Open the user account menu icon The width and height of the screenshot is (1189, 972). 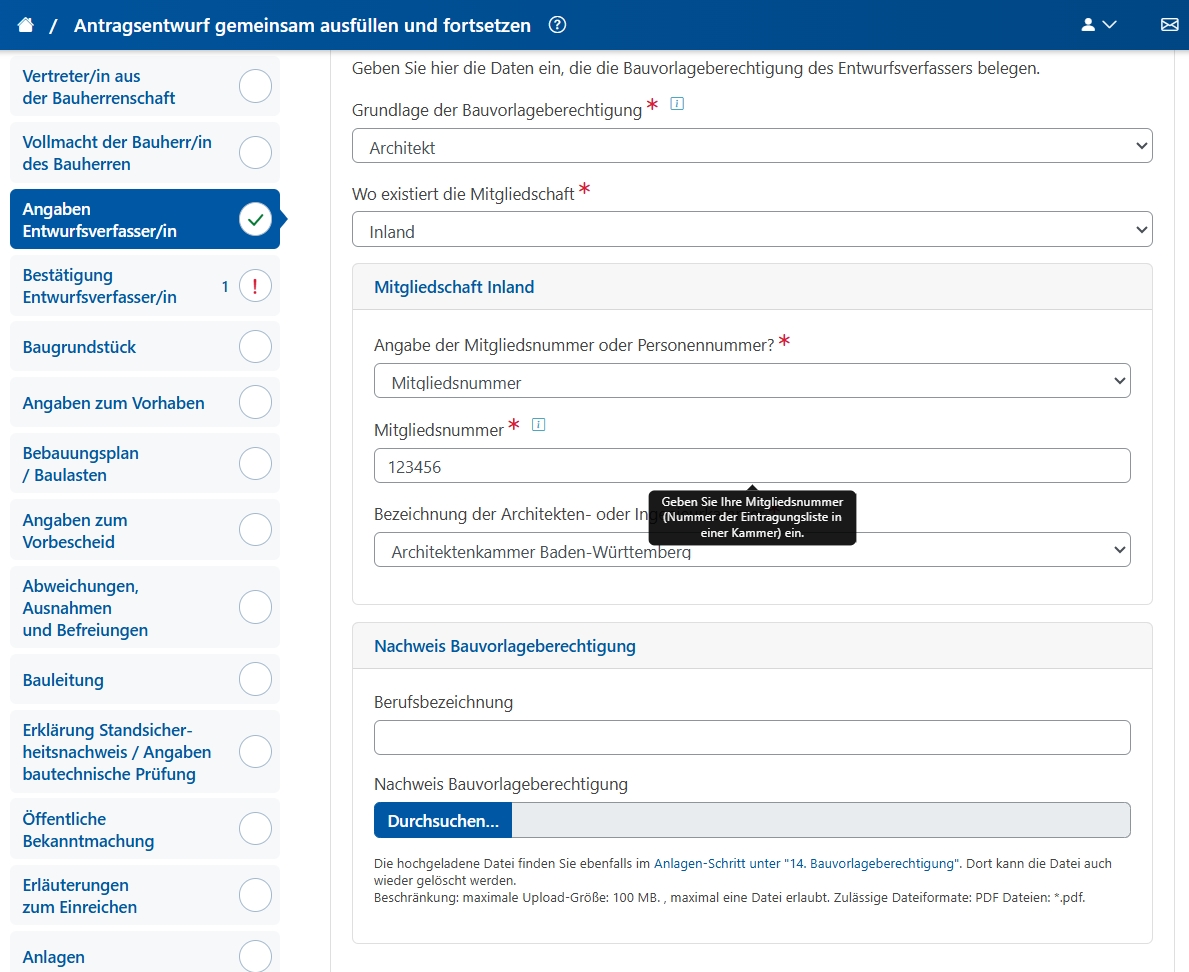tap(1098, 25)
